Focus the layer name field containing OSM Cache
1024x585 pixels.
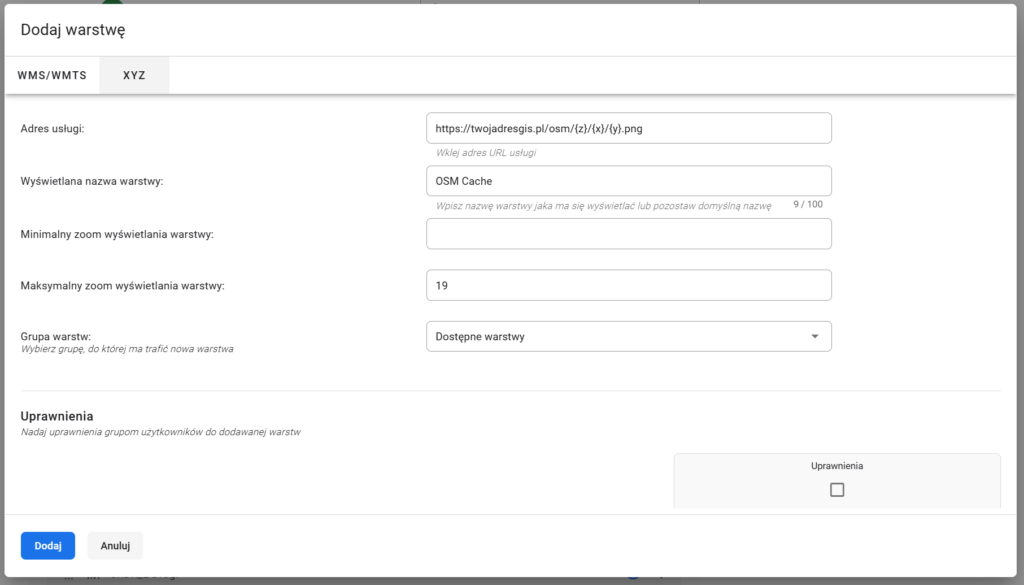[628, 181]
